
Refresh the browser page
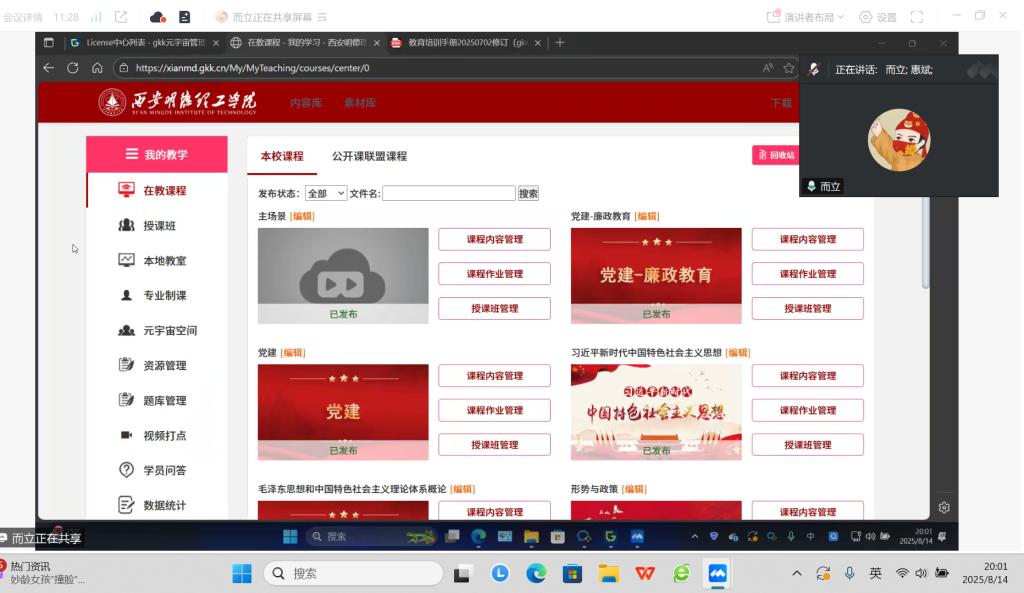pyautogui.click(x=72, y=68)
